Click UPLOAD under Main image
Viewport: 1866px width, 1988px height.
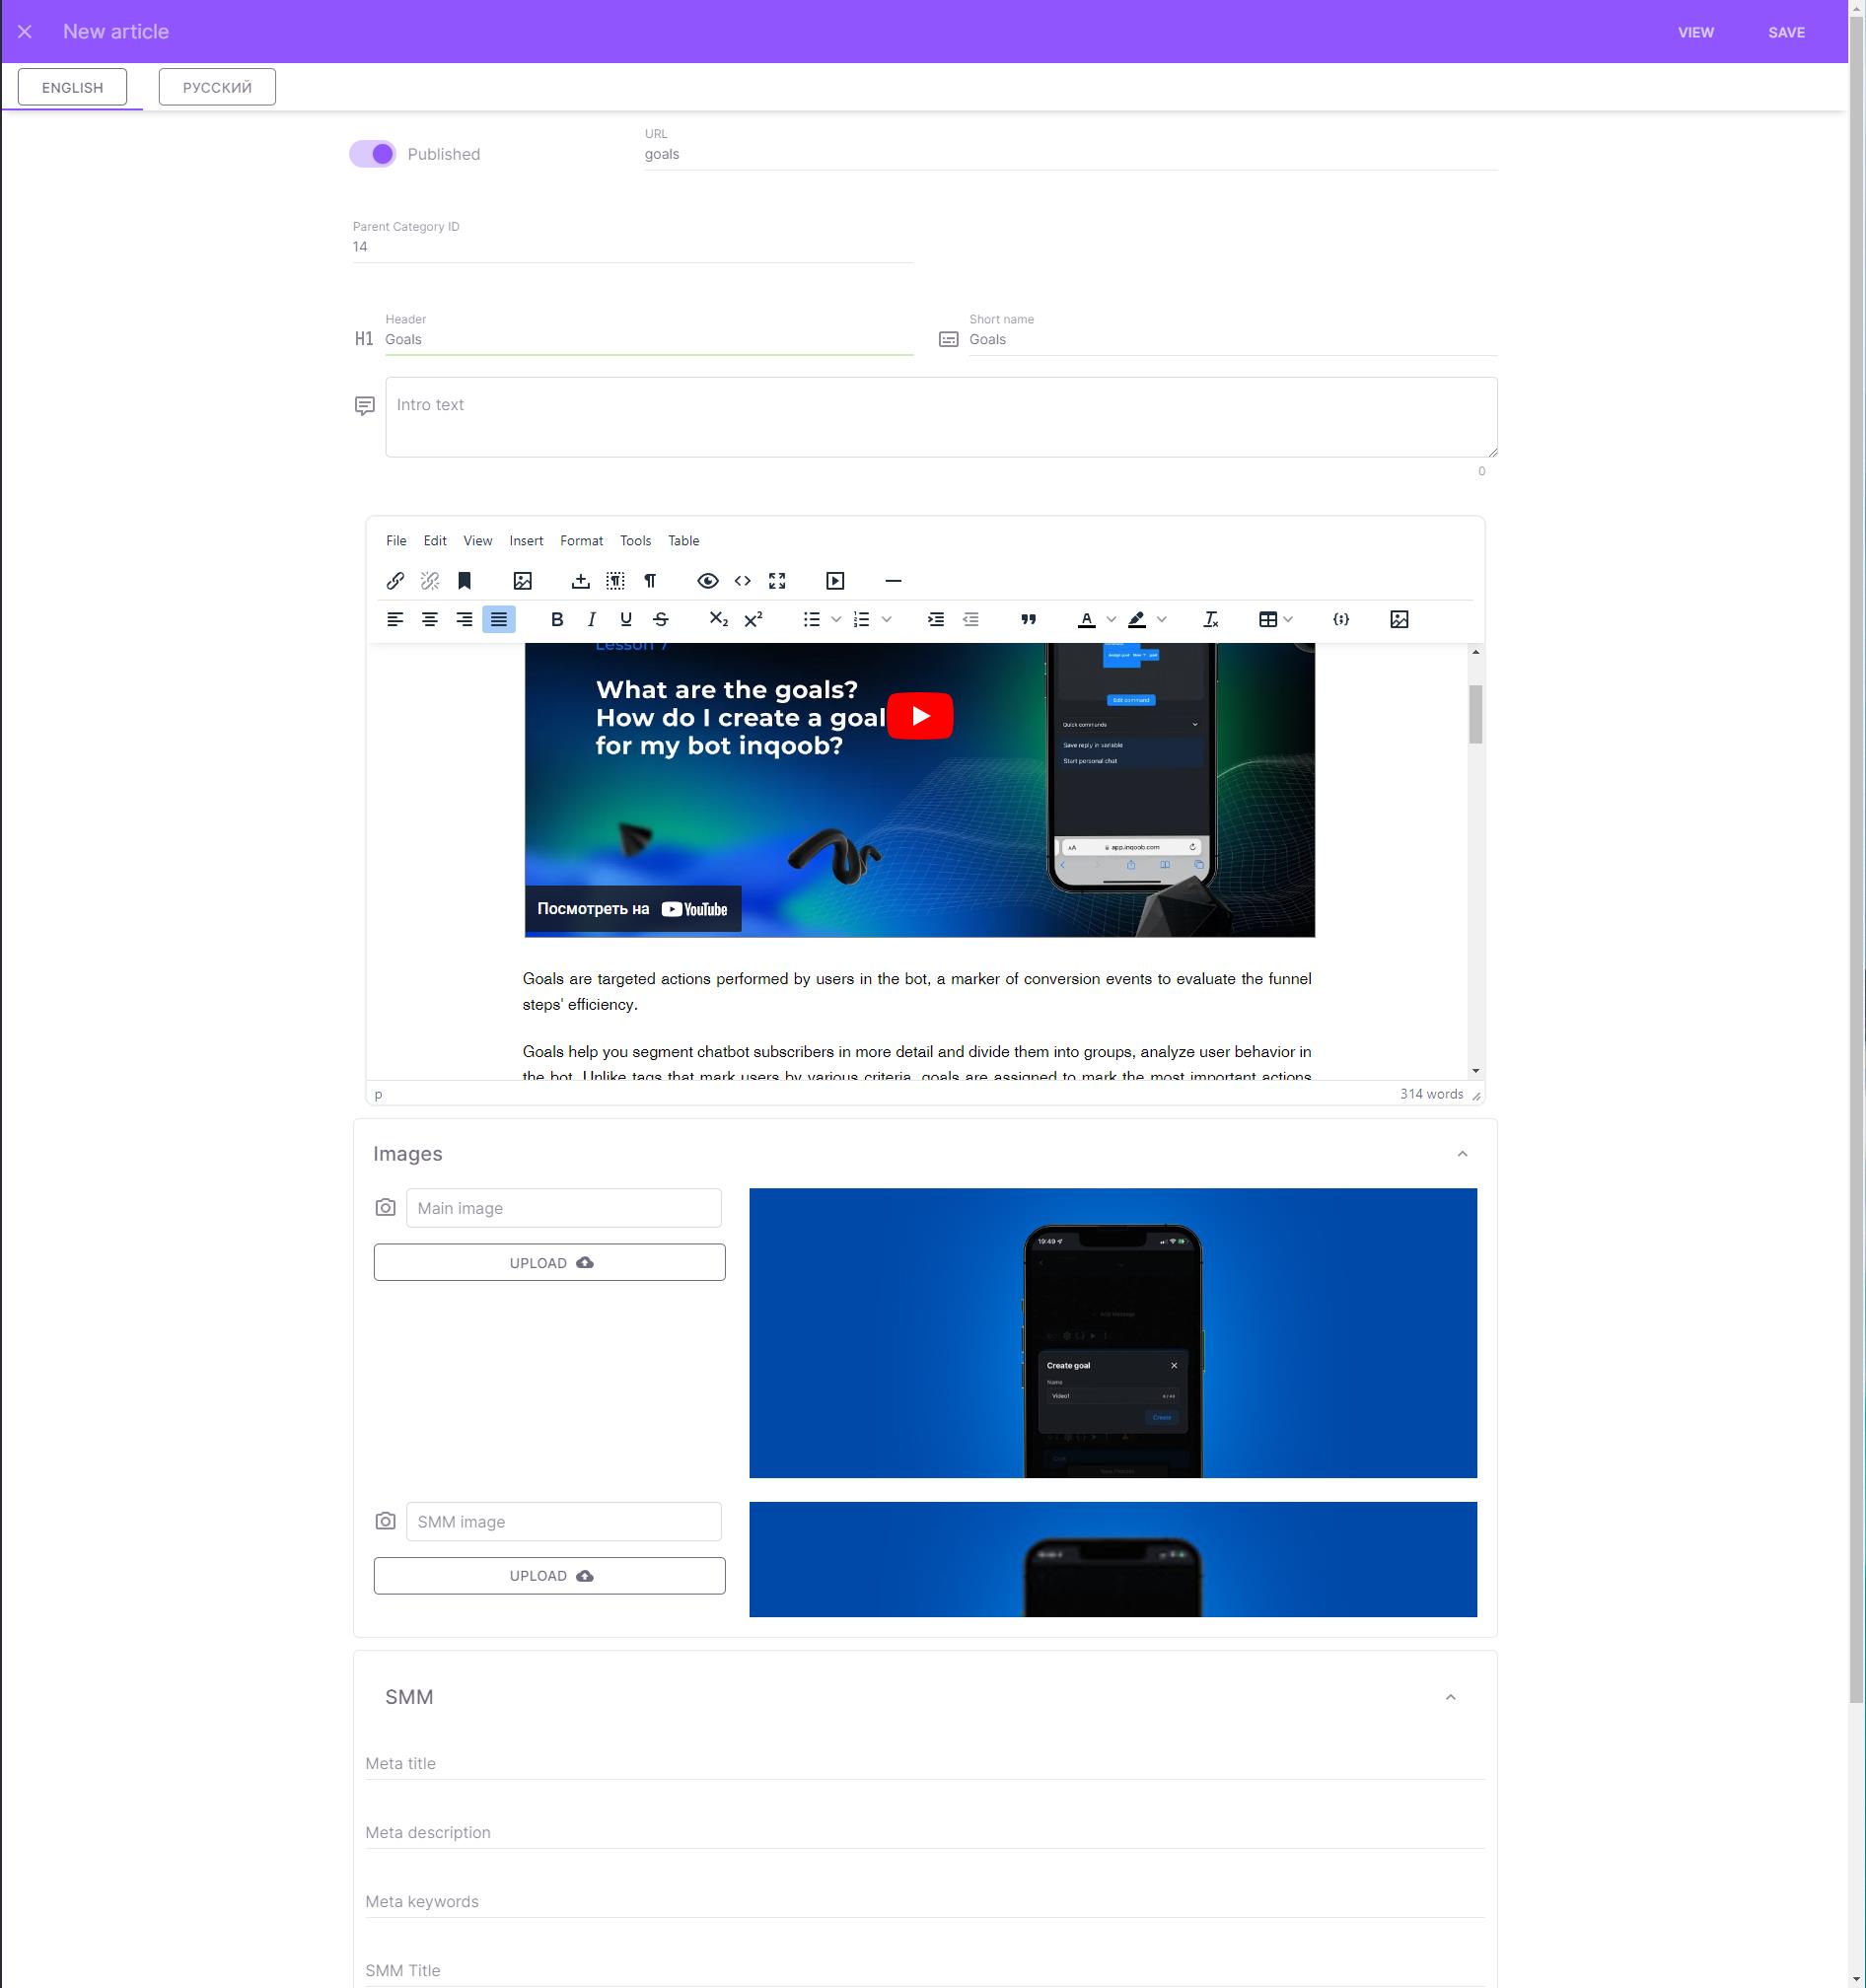(x=549, y=1262)
